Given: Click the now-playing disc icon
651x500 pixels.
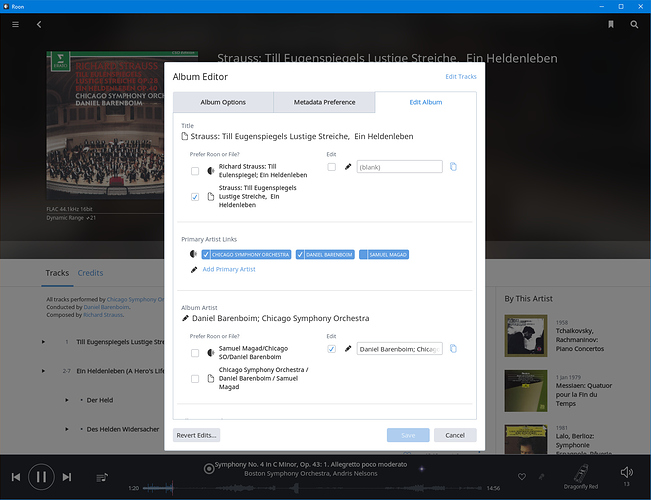Looking at the screenshot, I should click(209, 469).
